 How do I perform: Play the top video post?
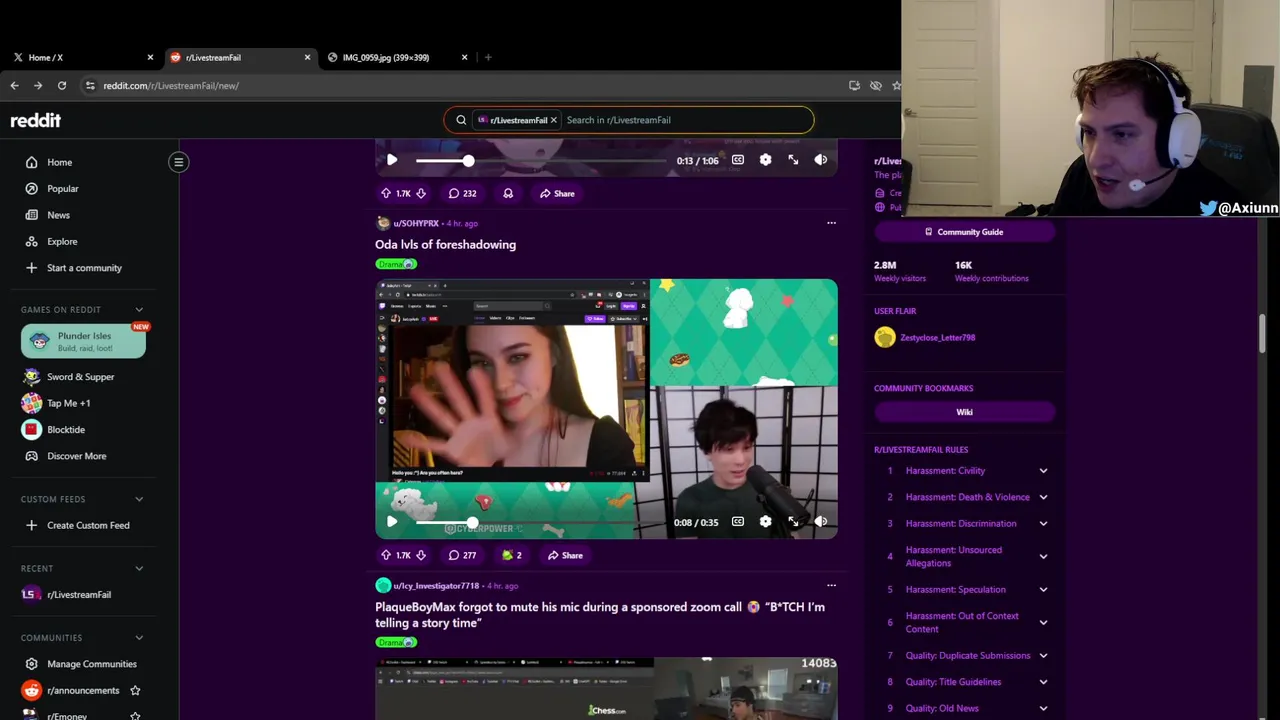click(x=392, y=160)
